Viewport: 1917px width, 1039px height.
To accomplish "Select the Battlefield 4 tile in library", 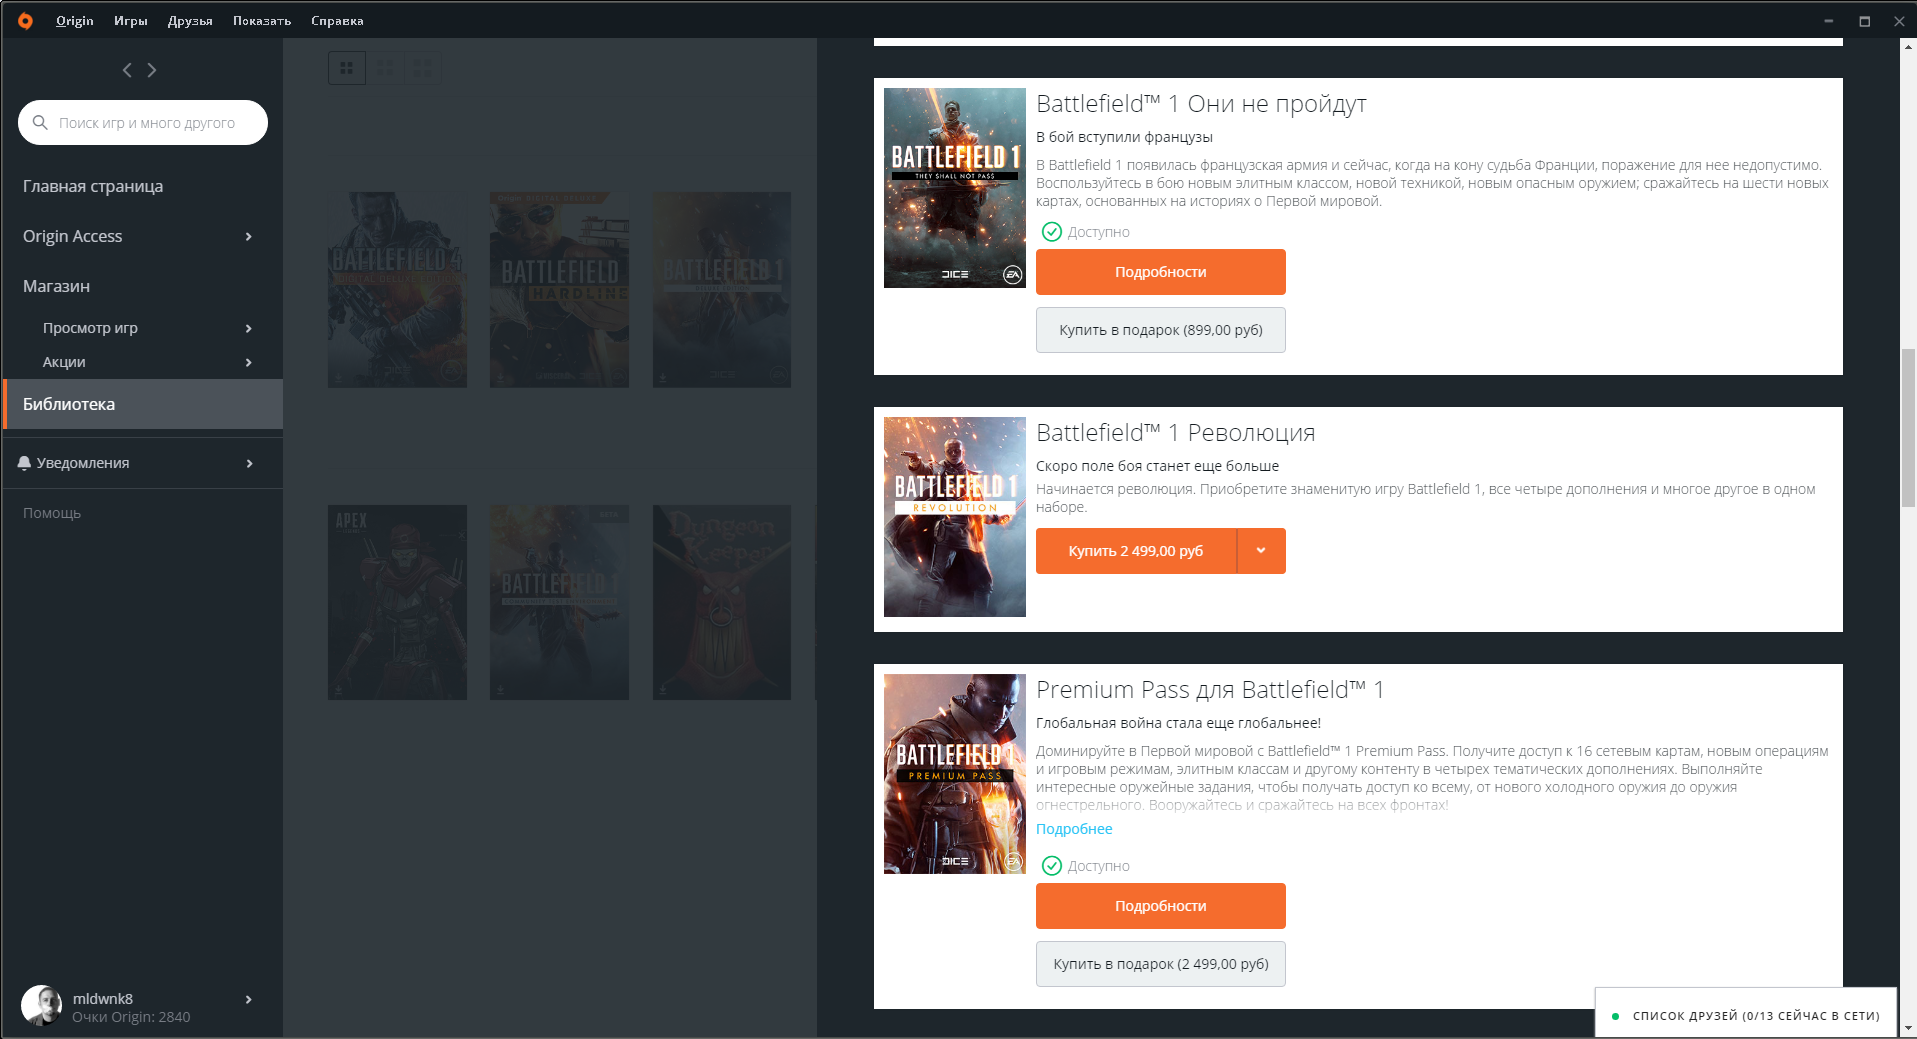I will tap(397, 290).
